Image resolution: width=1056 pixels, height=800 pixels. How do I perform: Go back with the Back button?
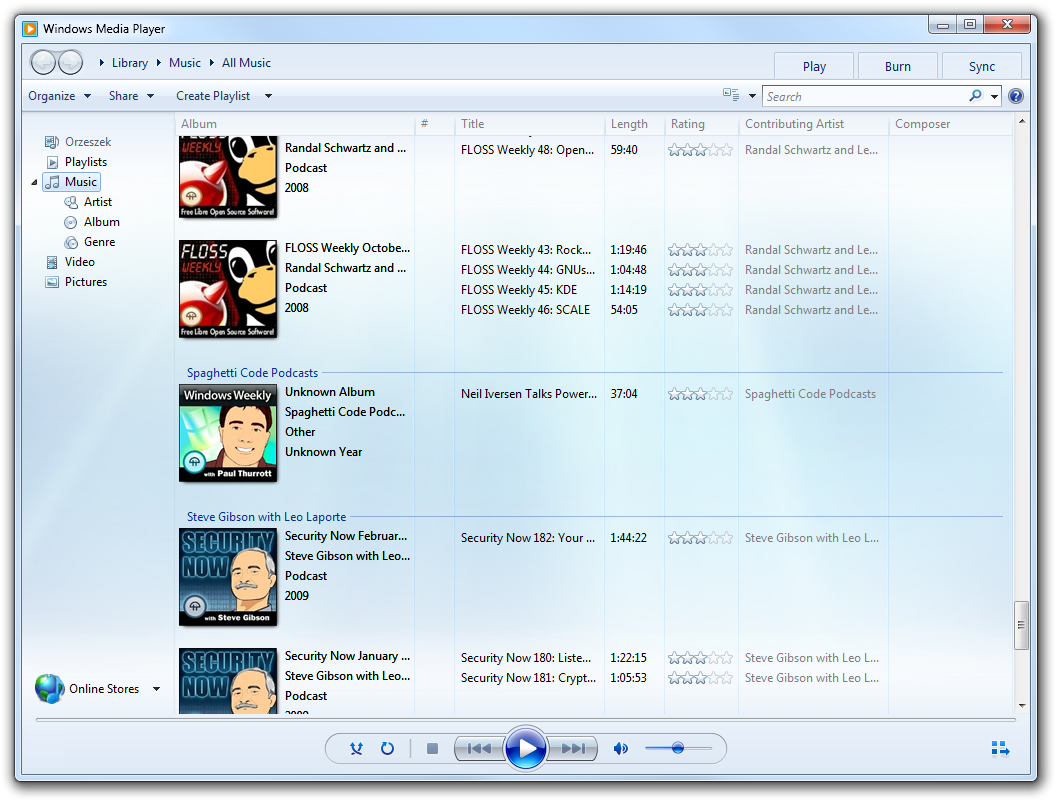click(43, 63)
